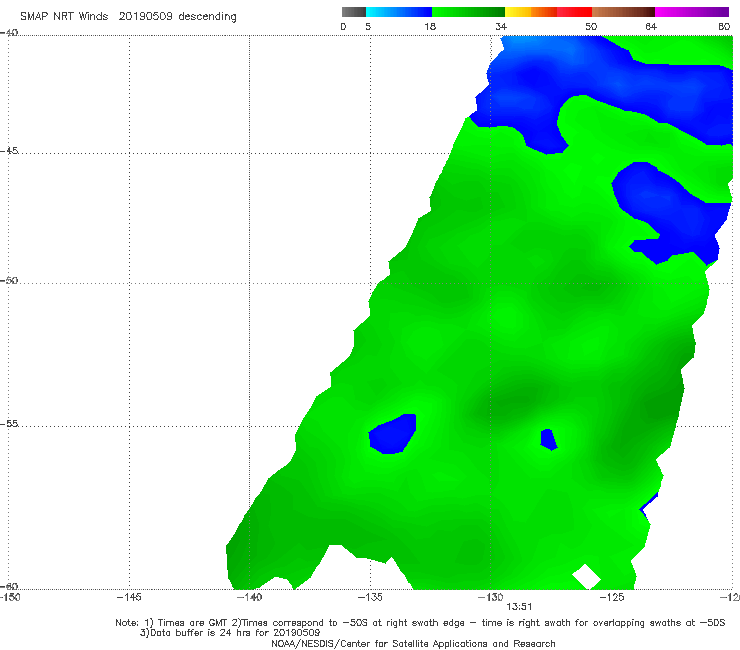This screenshot has width=740, height=650.
Task: Click the longitude axis label '-135'
Action: pos(370,597)
